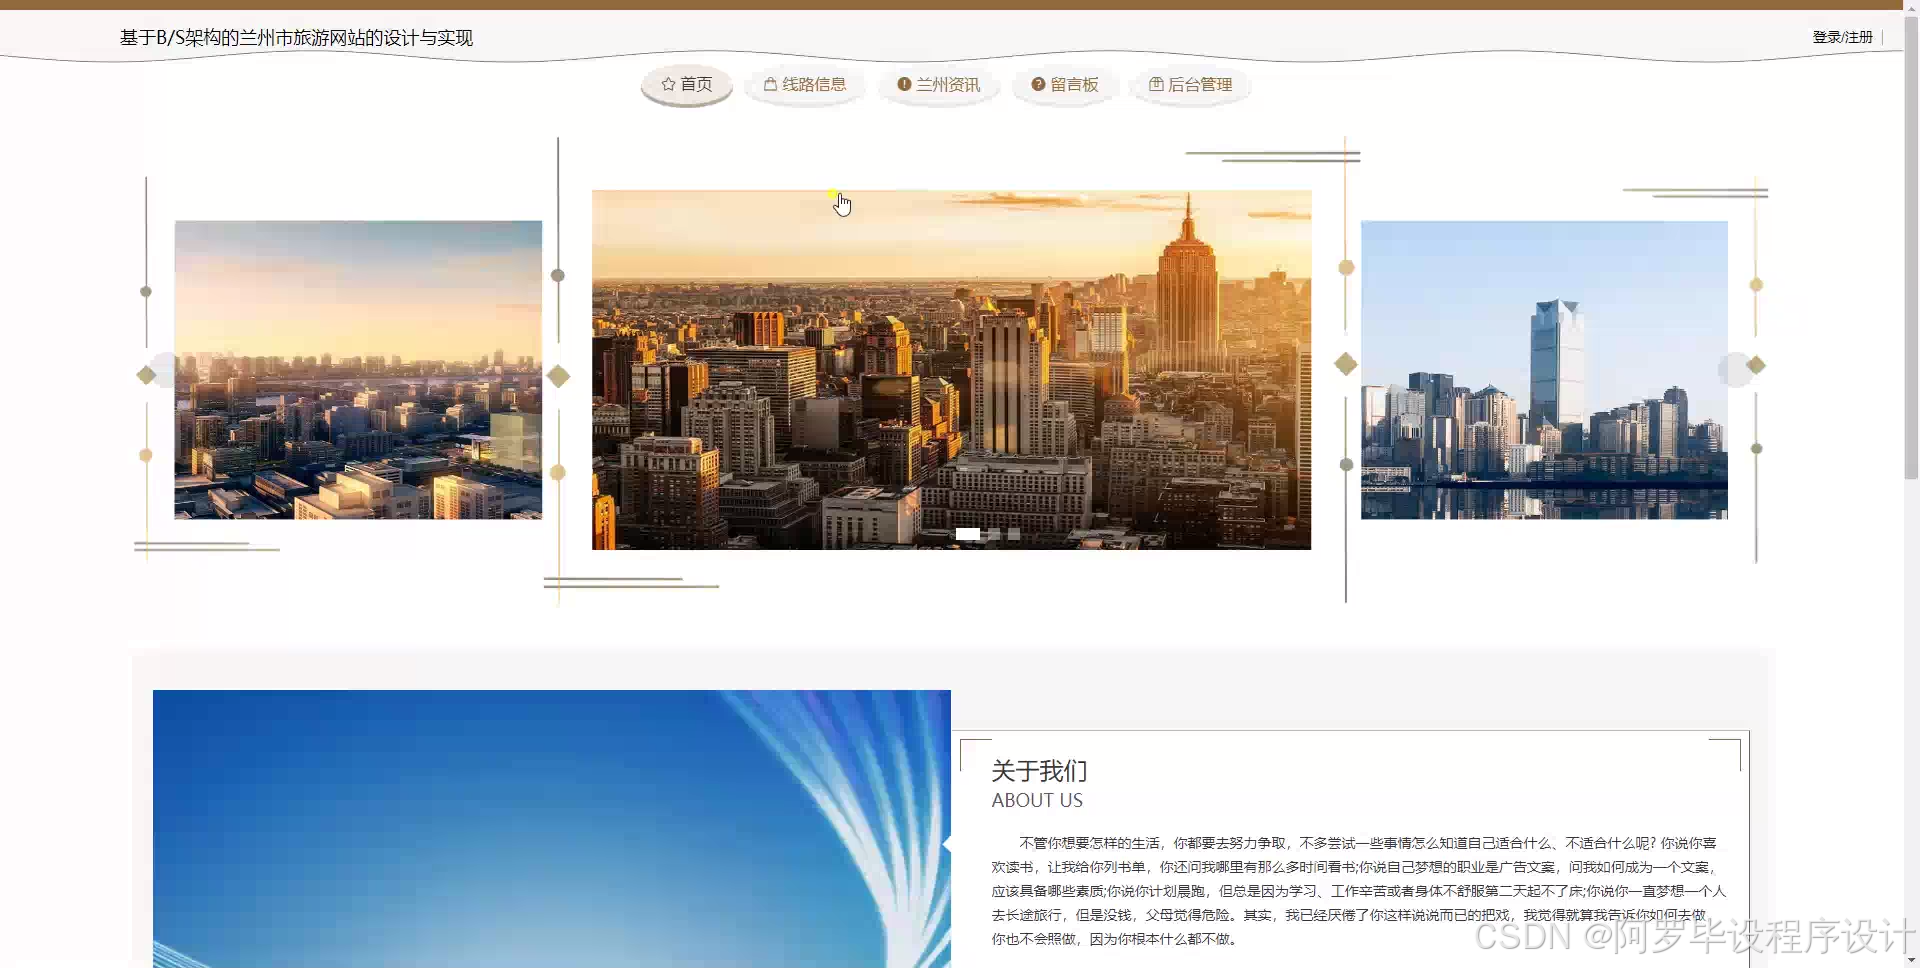Viewport: 1920px width, 968px height.
Task: Click the 登录/注册 link
Action: click(1843, 37)
